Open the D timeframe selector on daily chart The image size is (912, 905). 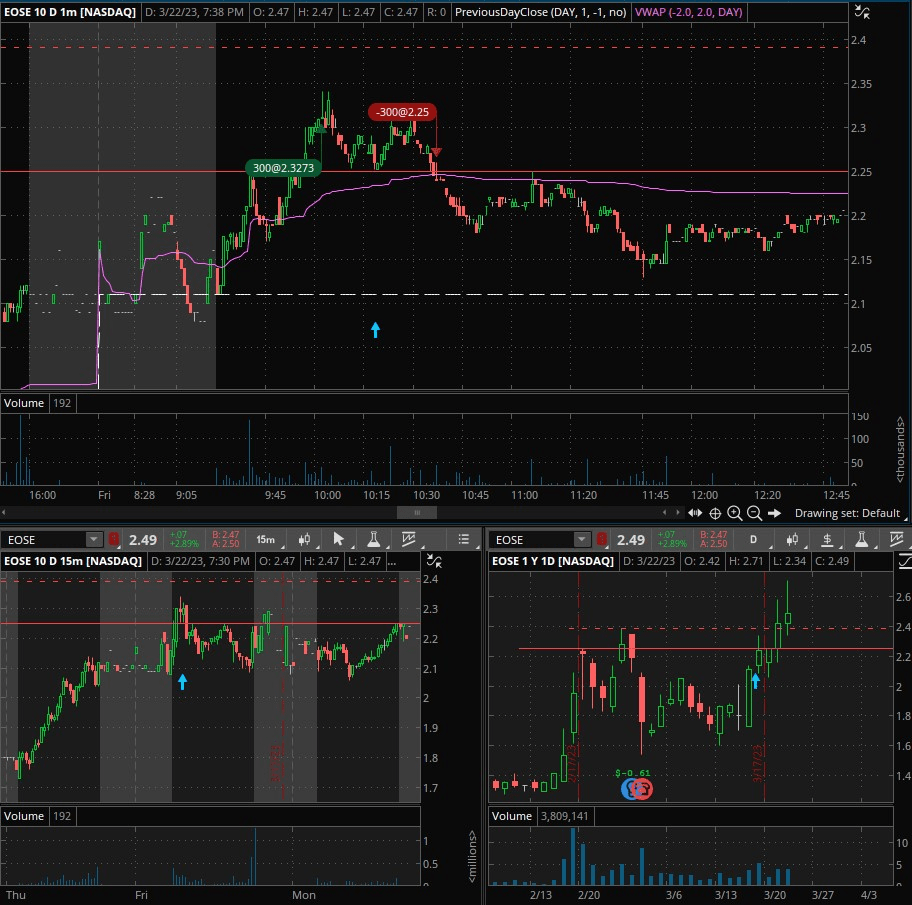754,540
